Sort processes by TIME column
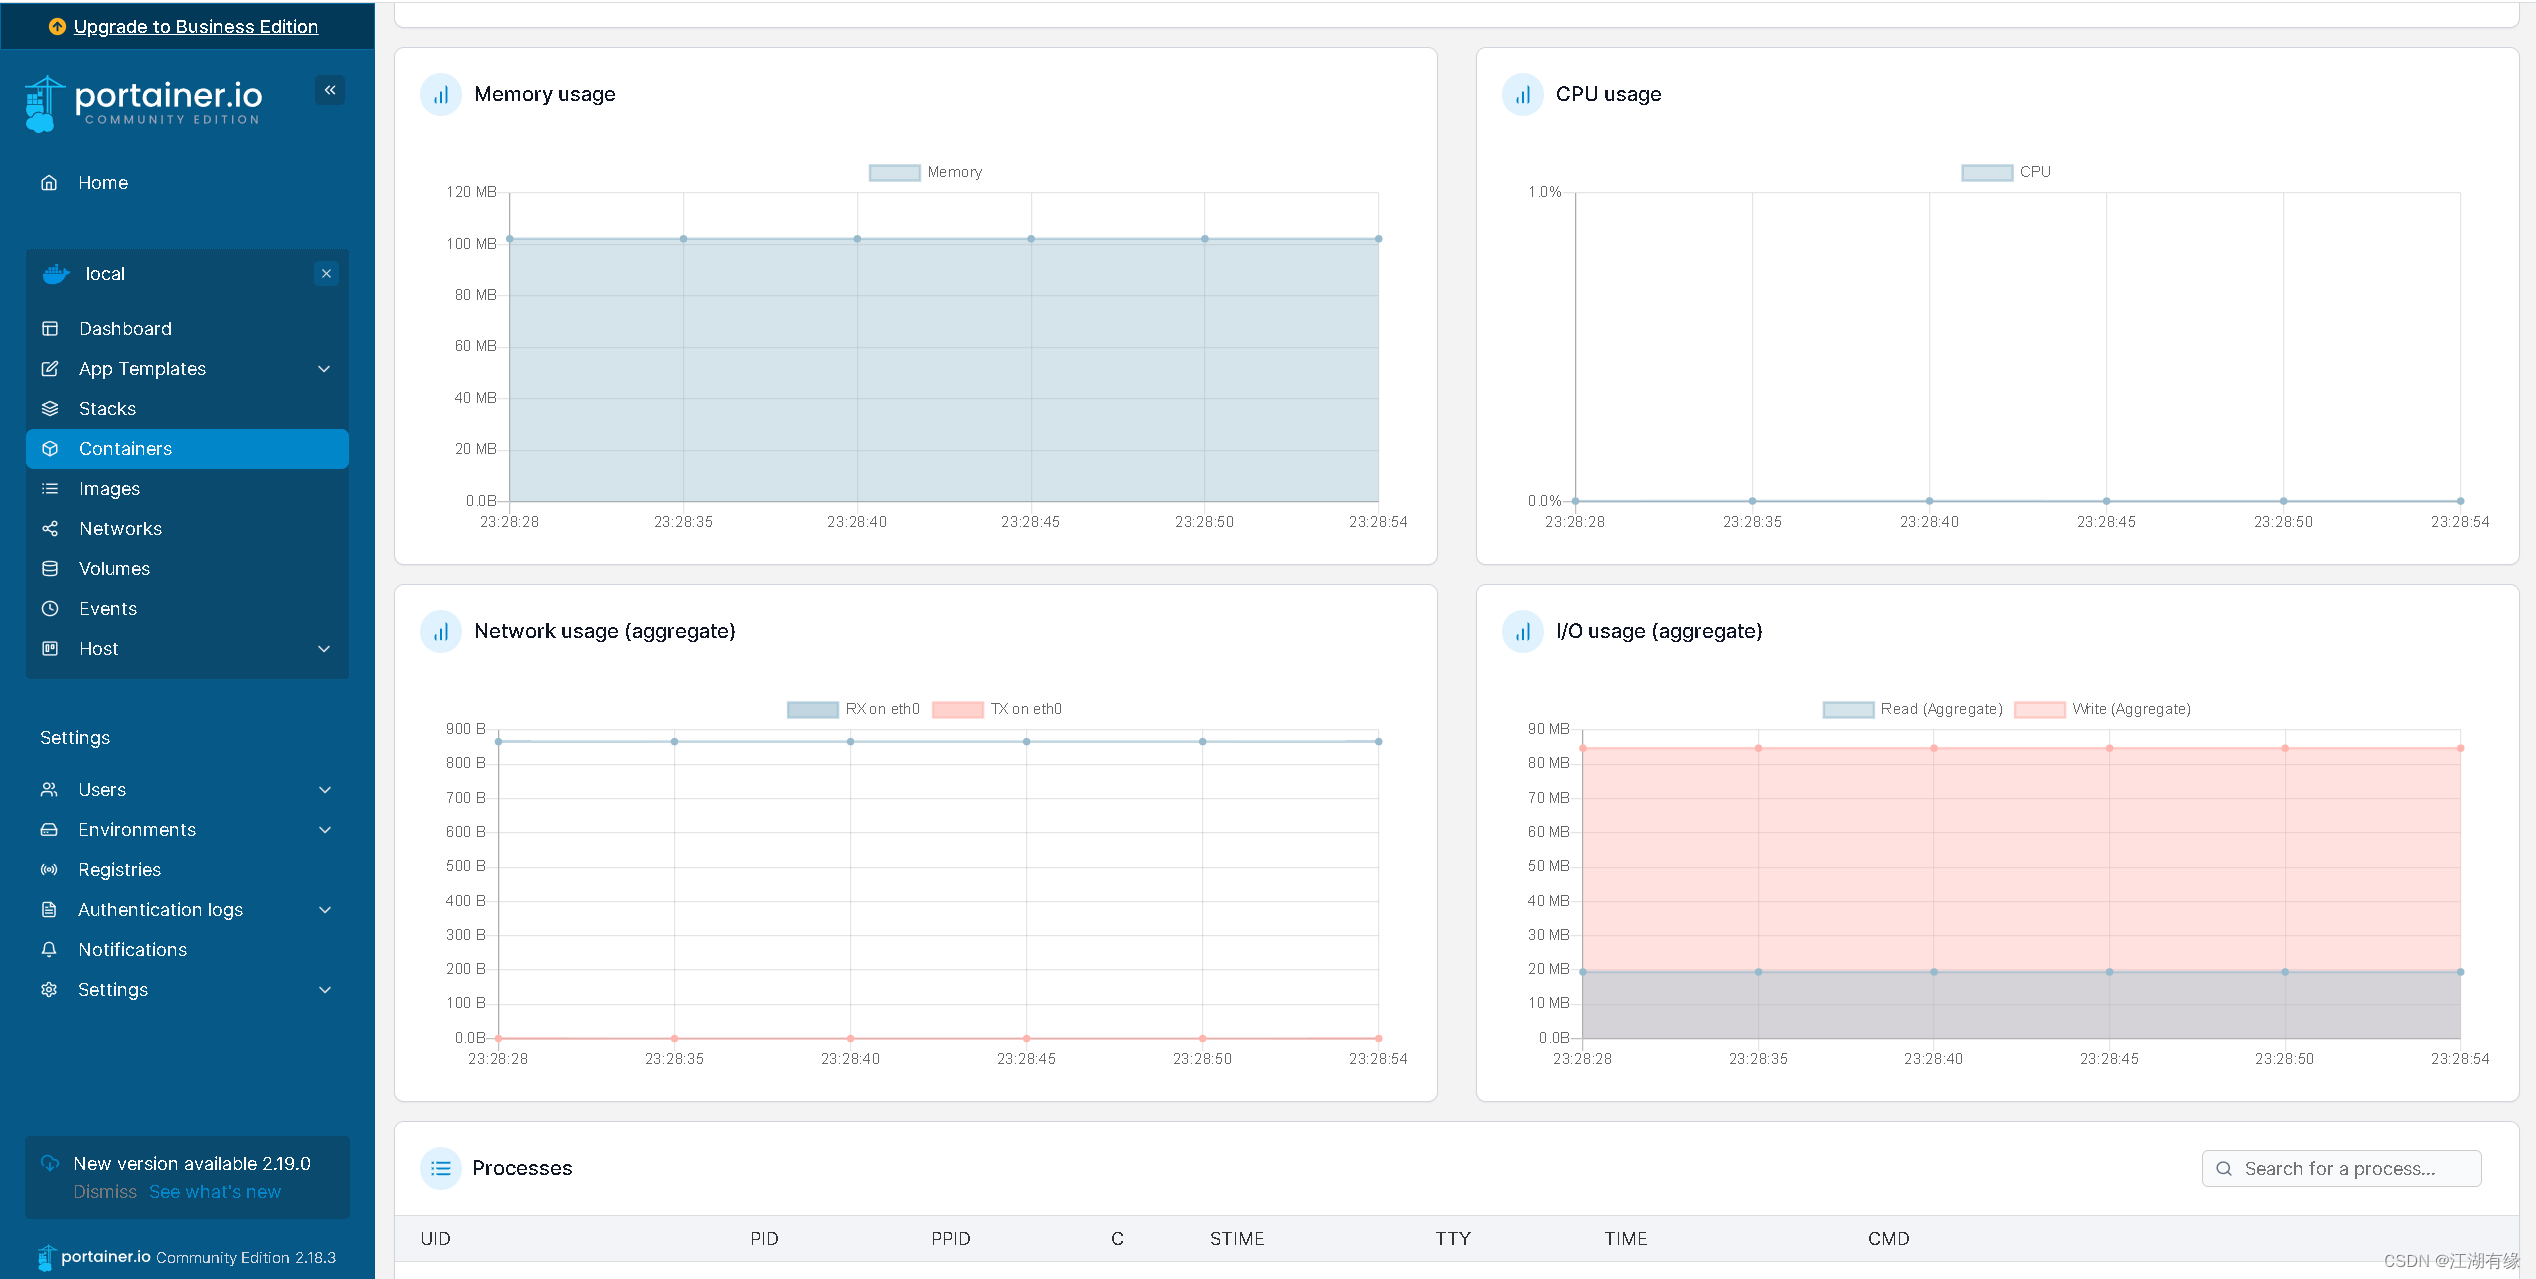 [x=1626, y=1239]
